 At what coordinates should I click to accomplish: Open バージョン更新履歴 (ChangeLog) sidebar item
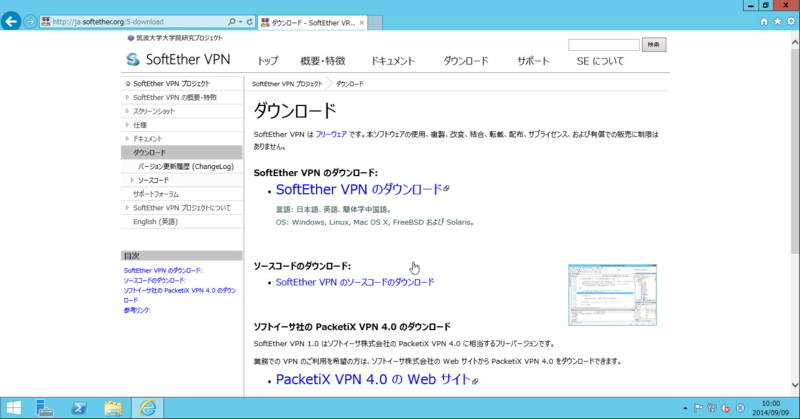coord(186,166)
